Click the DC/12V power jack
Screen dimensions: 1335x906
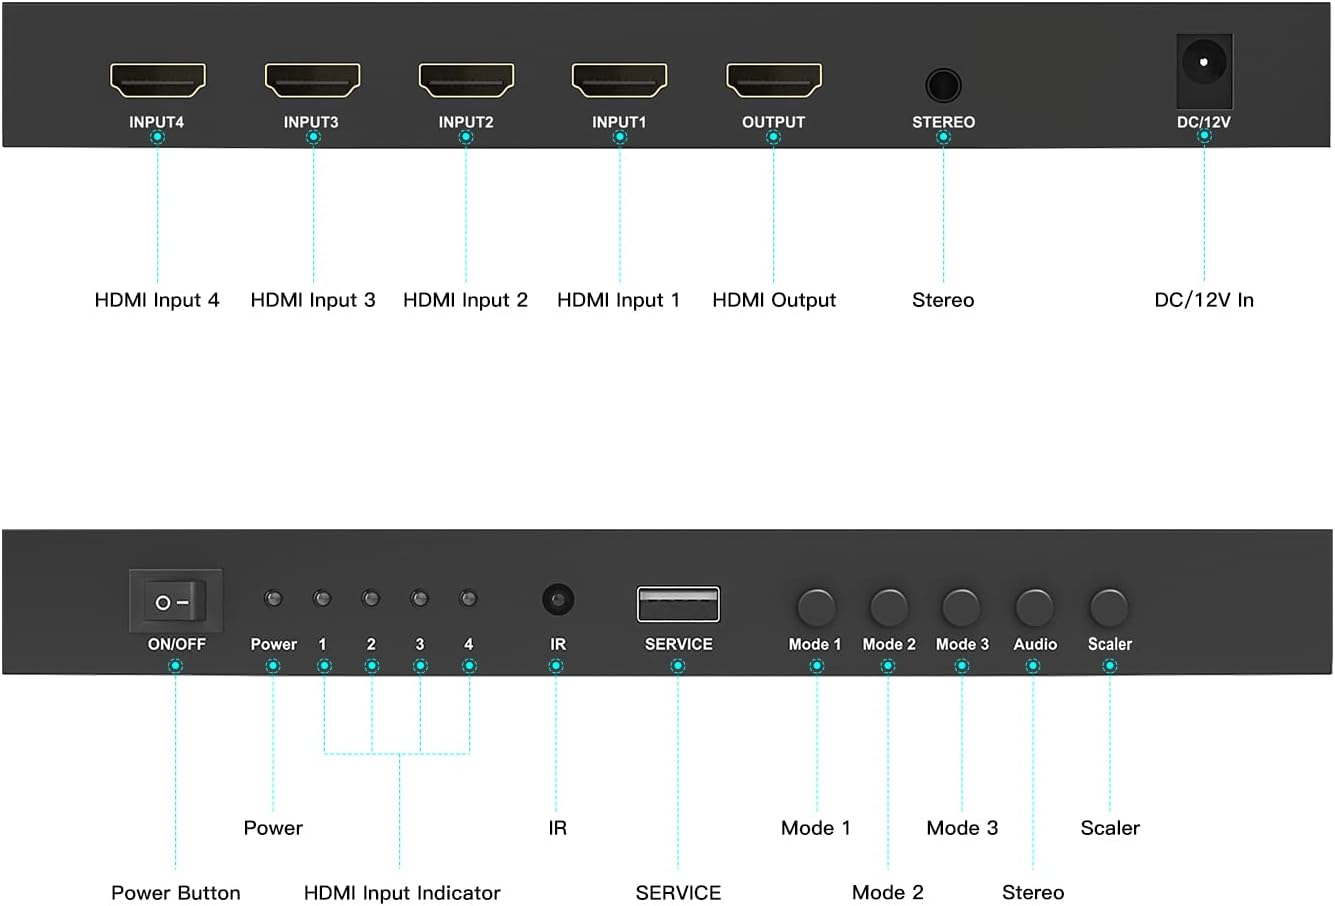pos(1204,70)
